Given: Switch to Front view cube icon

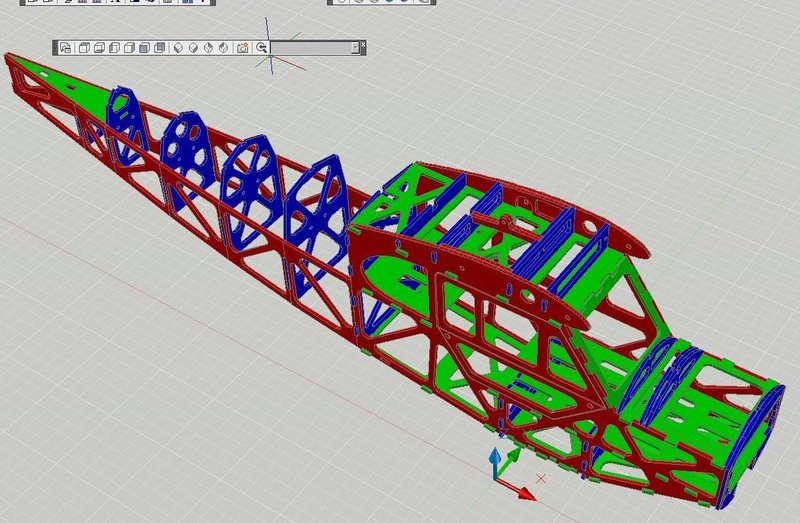Looking at the screenshot, I should 144,48.
